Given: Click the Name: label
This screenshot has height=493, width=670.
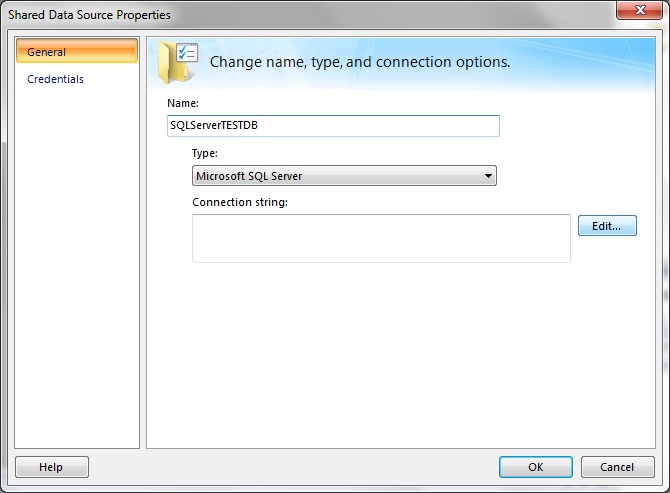Looking at the screenshot, I should coord(183,103).
